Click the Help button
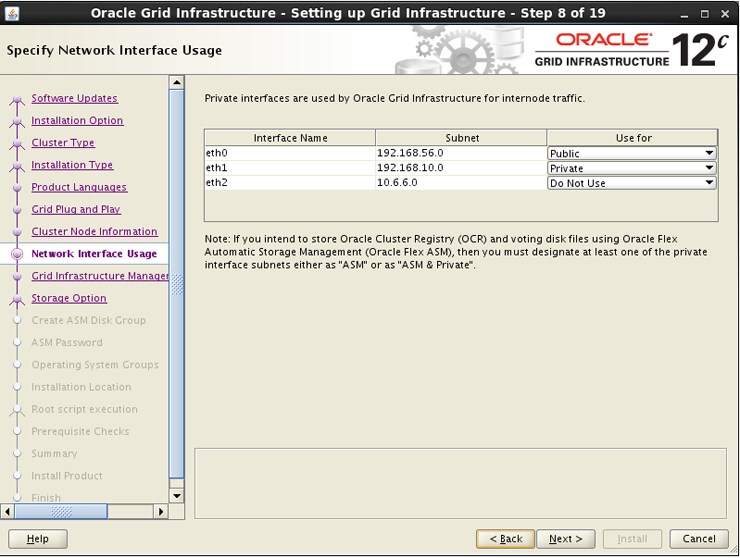The width and height of the screenshot is (740, 558). point(38,539)
